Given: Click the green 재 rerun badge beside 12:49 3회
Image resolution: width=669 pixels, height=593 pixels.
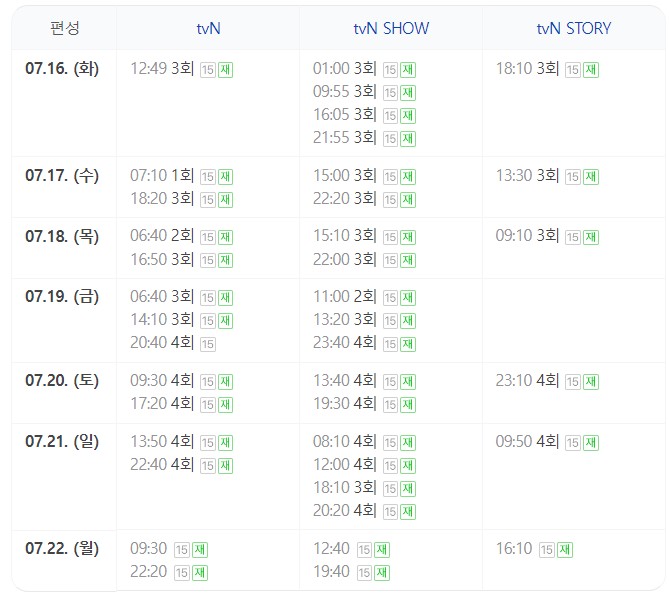Looking at the screenshot, I should click(x=226, y=70).
